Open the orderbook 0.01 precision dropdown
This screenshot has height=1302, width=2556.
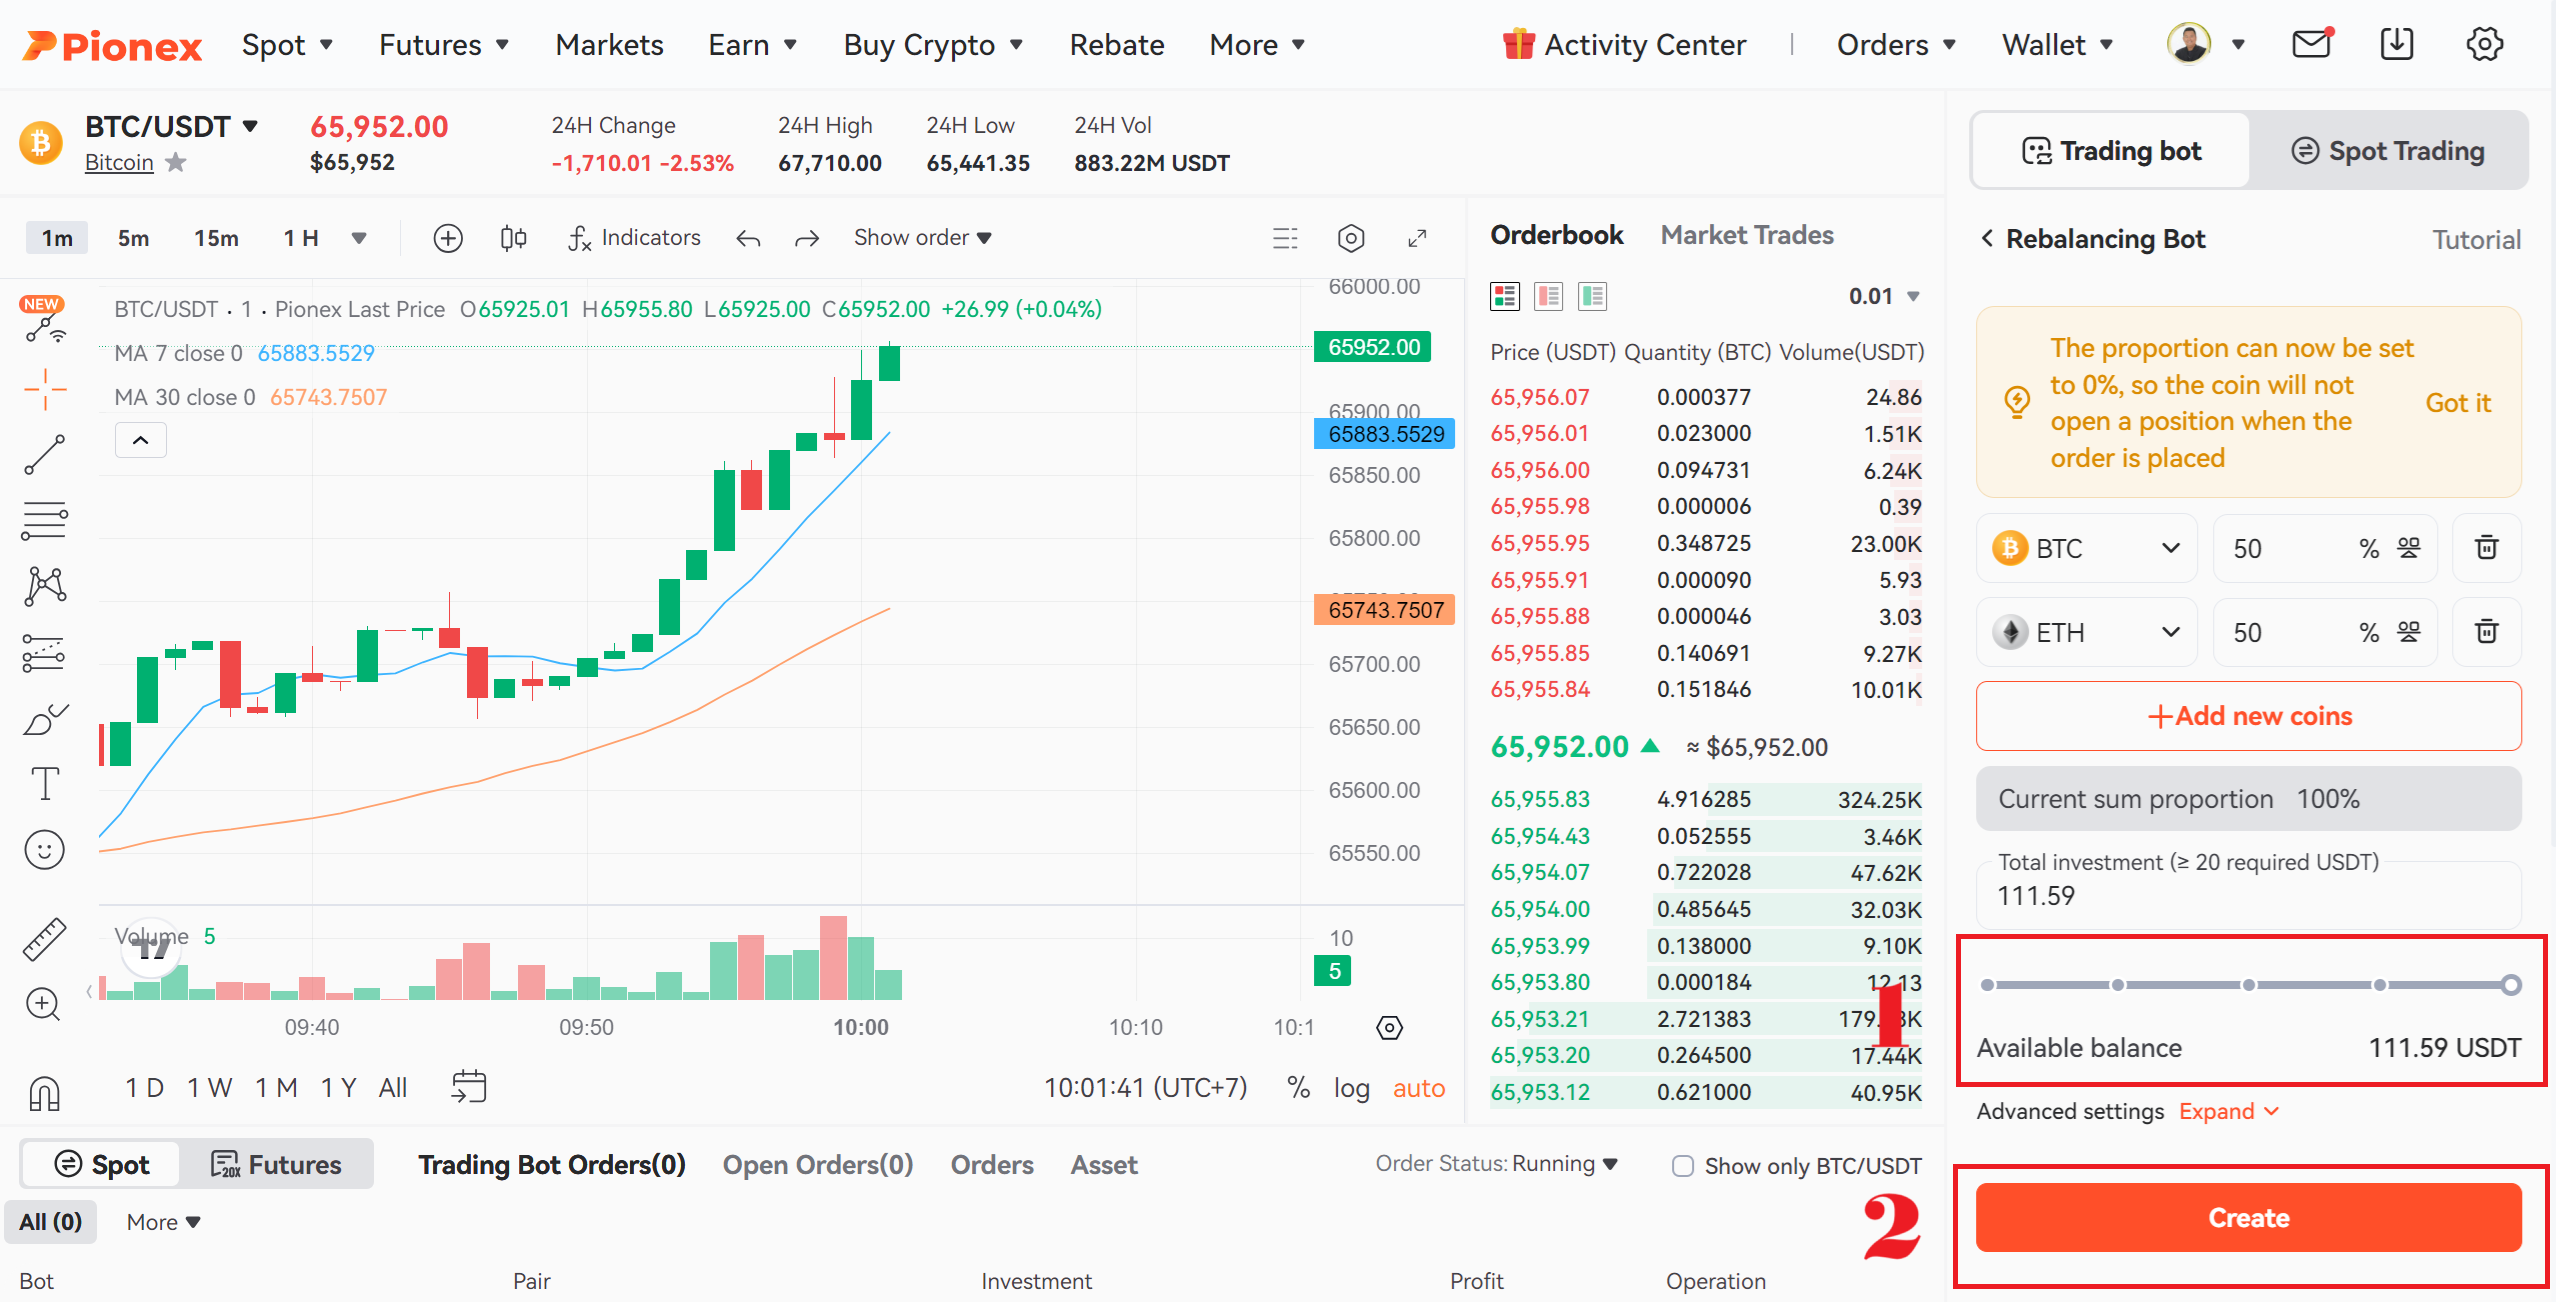(1884, 296)
